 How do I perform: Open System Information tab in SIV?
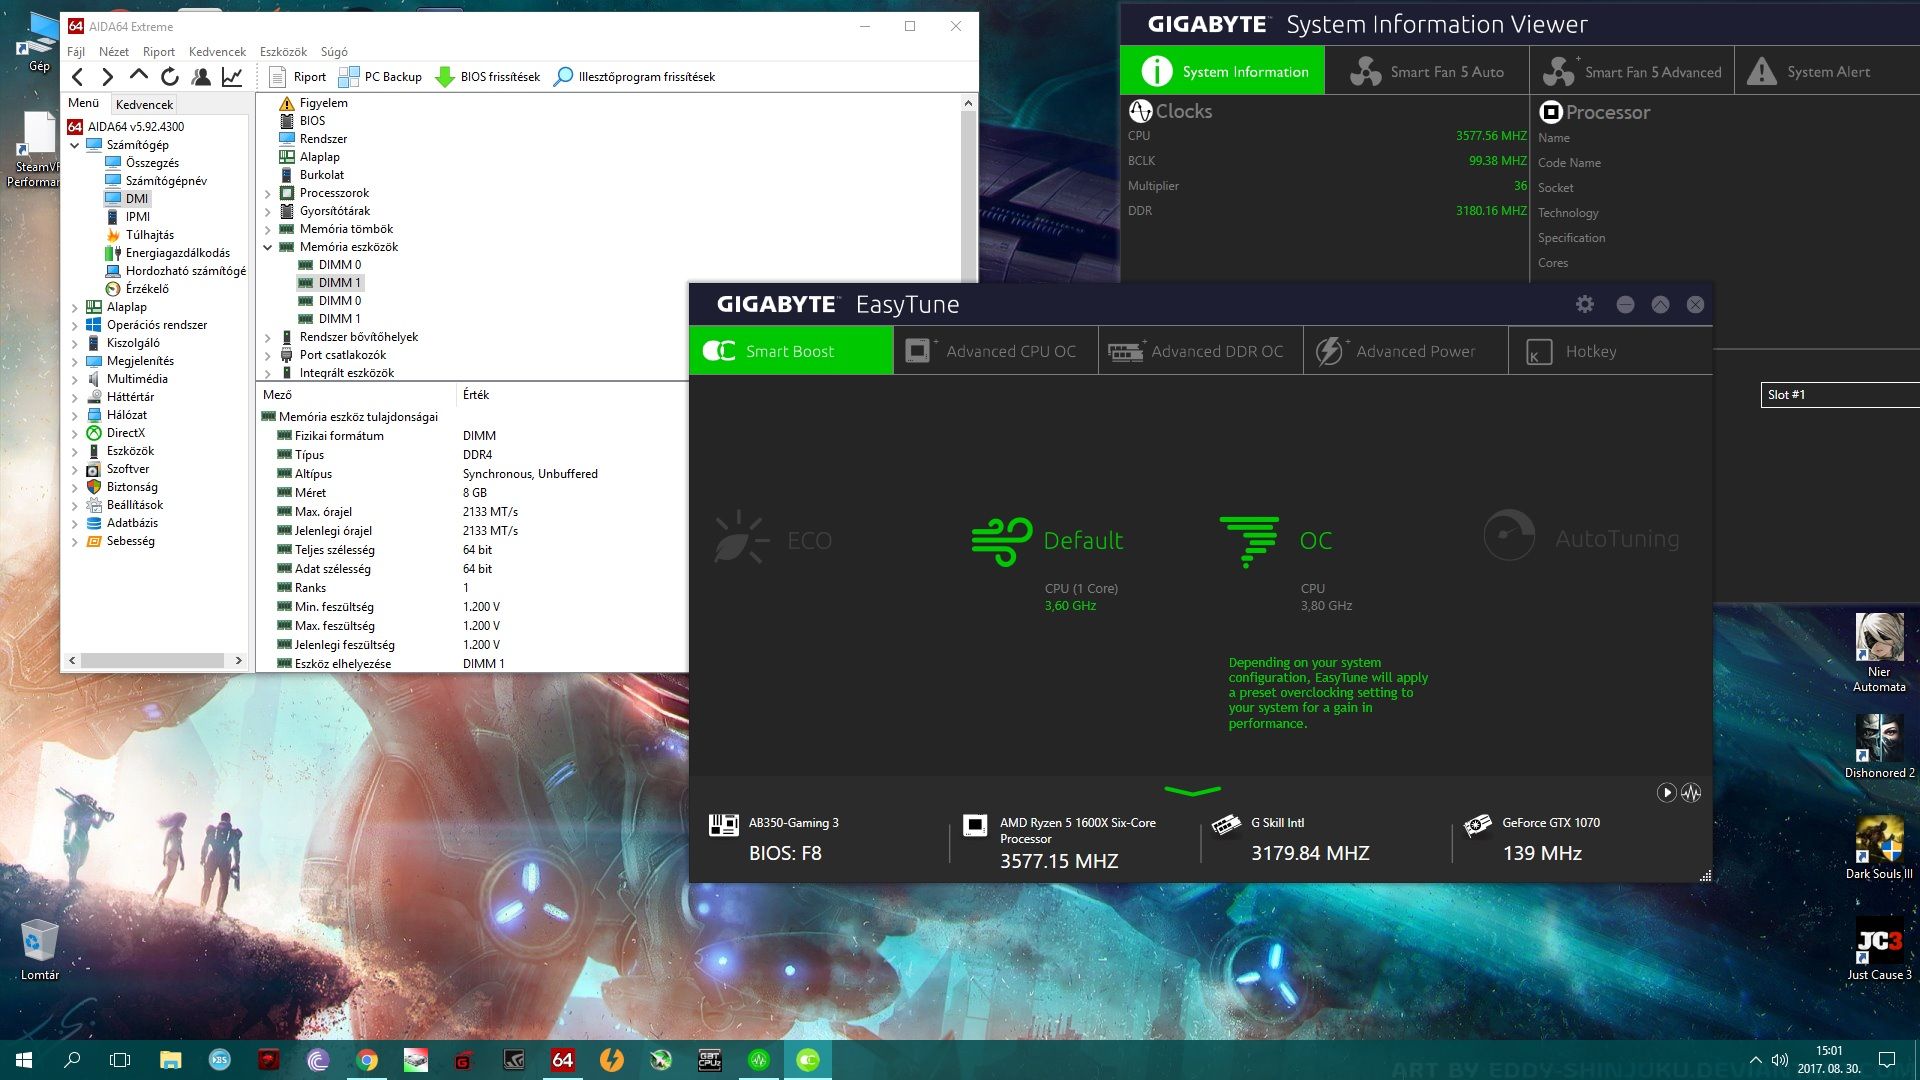(1223, 71)
